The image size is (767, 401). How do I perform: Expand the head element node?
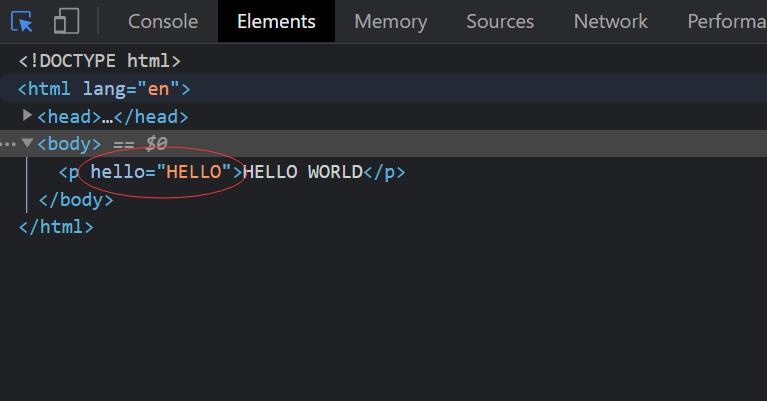[28, 117]
